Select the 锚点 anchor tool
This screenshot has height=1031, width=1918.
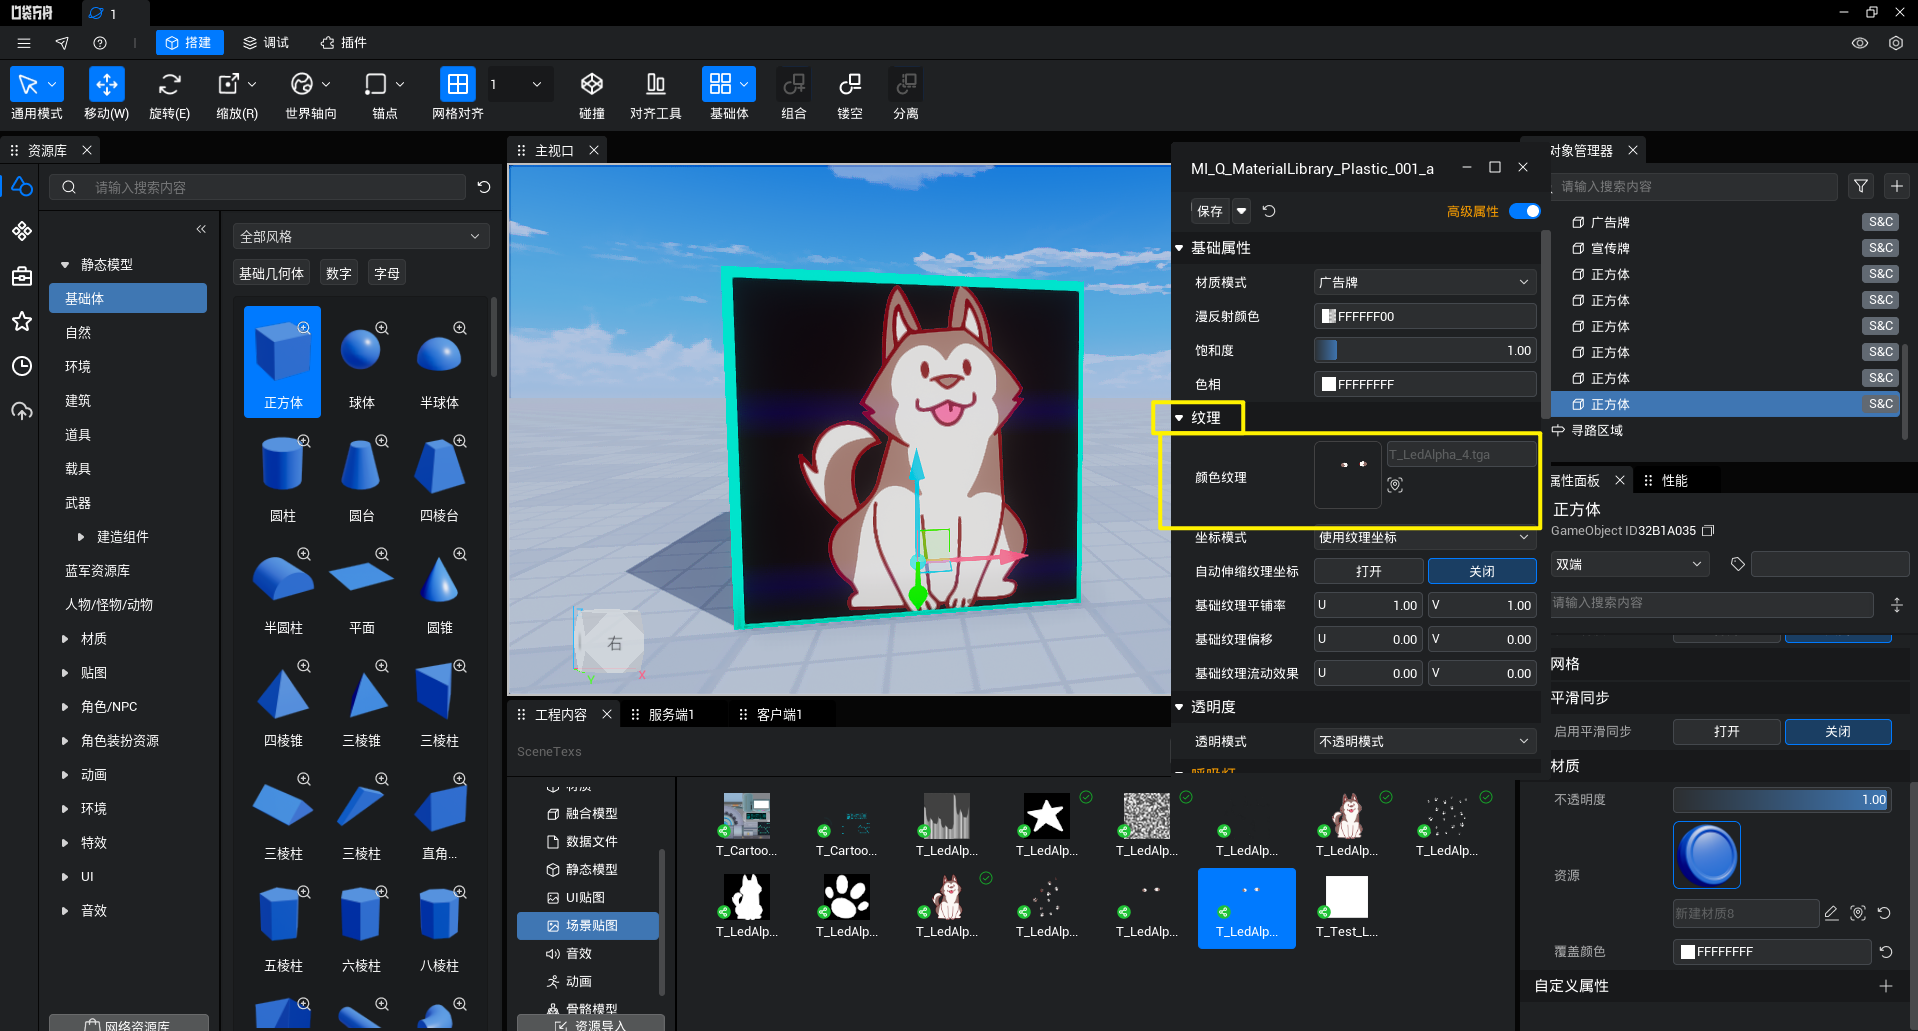click(x=376, y=84)
